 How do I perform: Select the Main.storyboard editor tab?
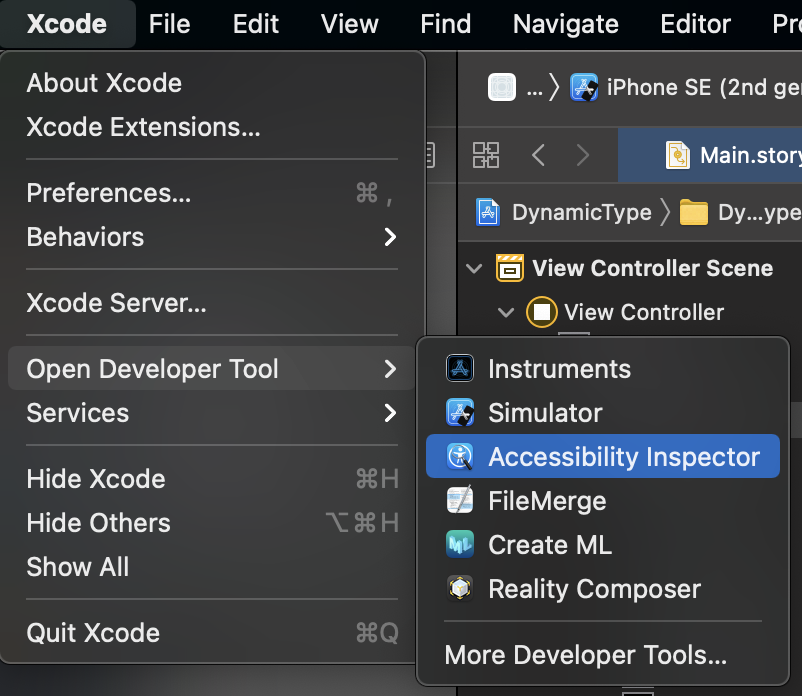pos(710,155)
